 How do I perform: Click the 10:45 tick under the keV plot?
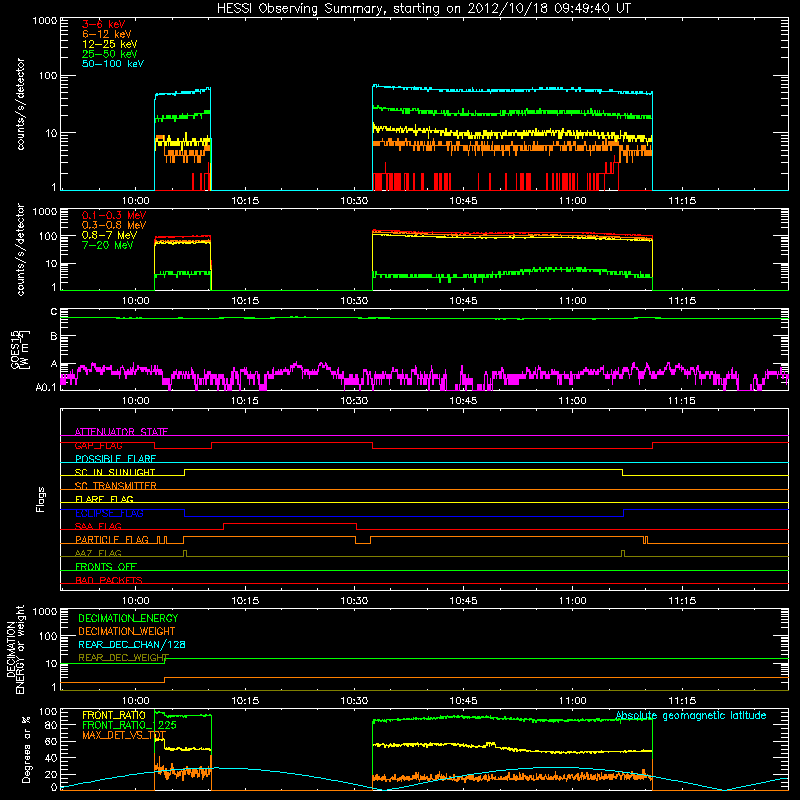pos(463,201)
